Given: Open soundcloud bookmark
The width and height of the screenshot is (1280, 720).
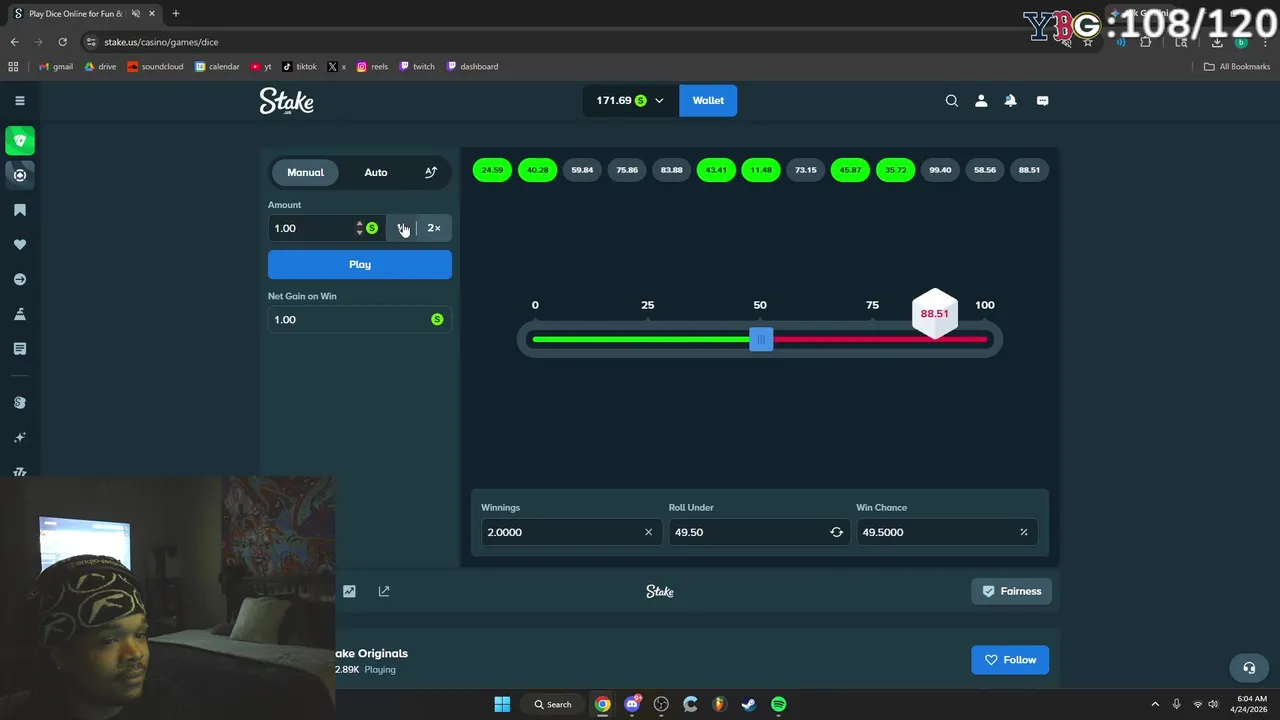Looking at the screenshot, I should point(155,67).
